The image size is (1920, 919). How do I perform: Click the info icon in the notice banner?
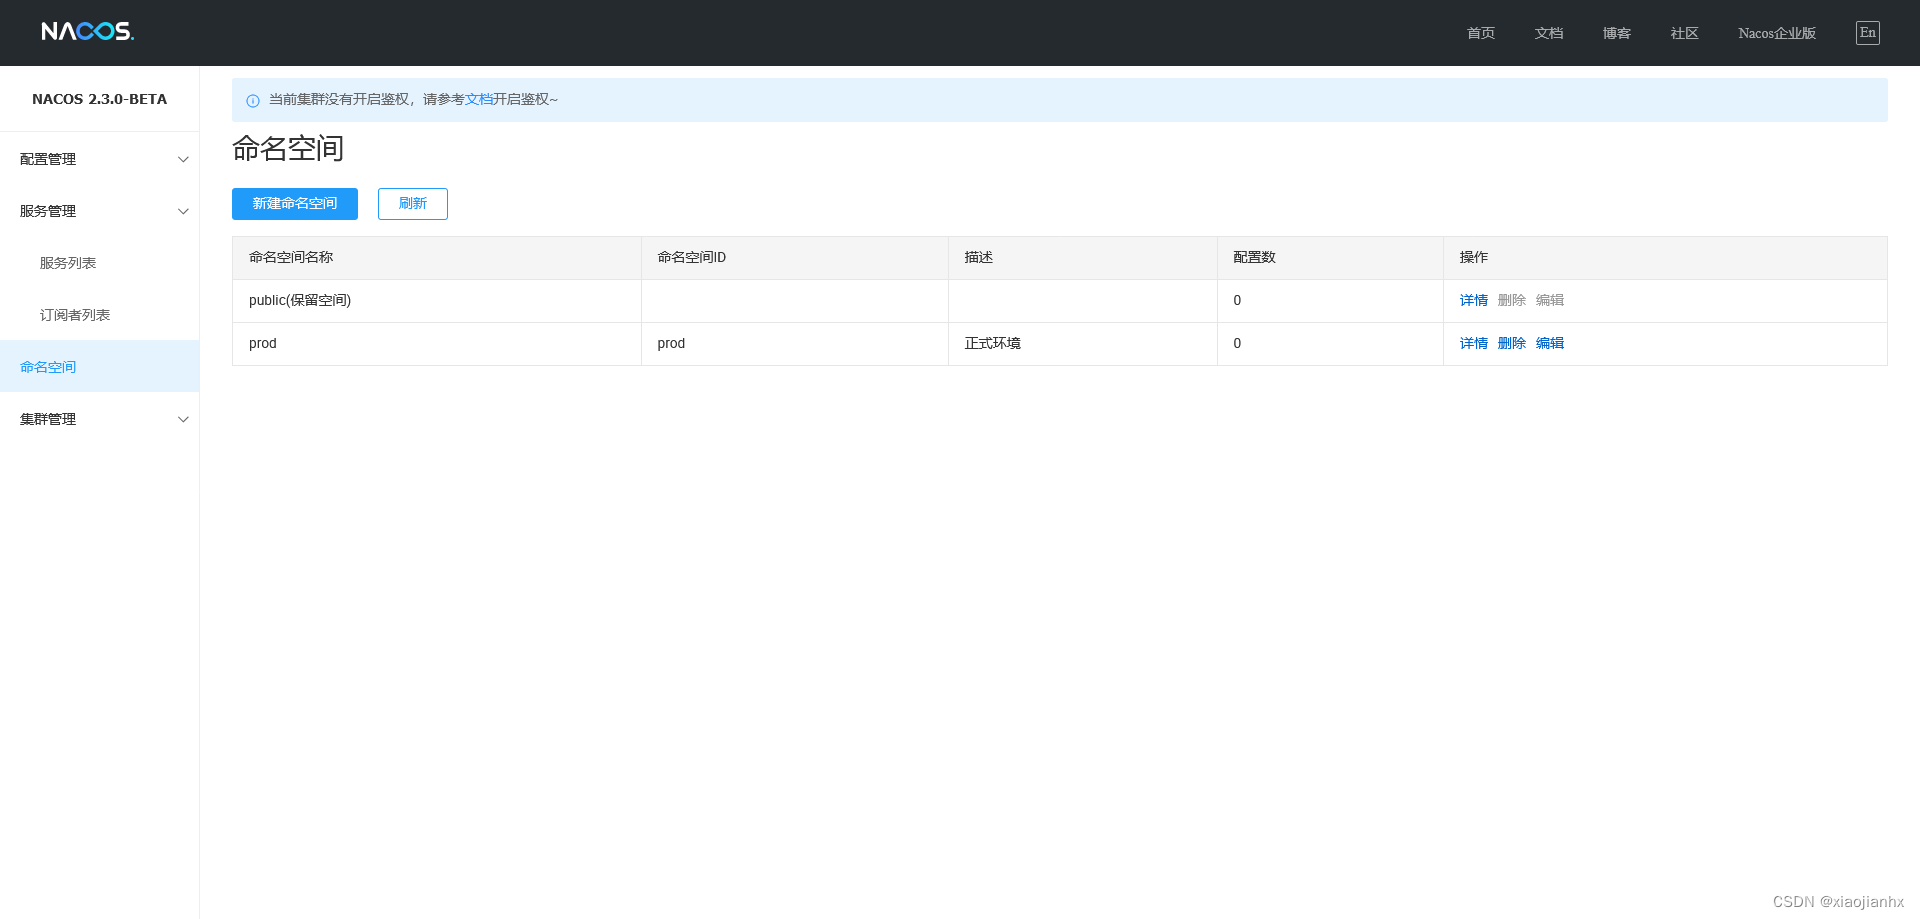click(x=253, y=101)
